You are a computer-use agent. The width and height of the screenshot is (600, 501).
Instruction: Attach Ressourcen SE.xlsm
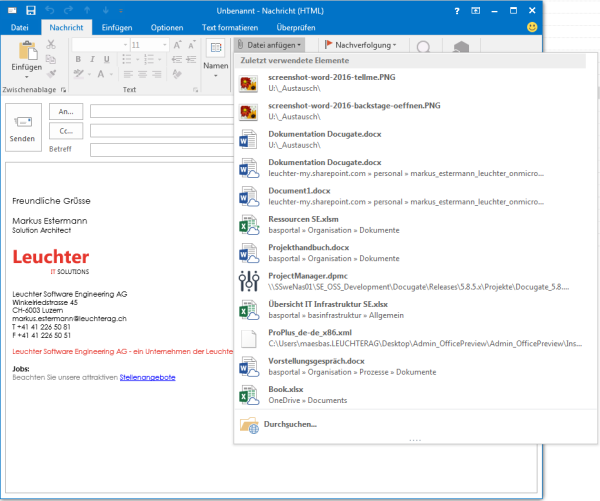tap(415, 224)
